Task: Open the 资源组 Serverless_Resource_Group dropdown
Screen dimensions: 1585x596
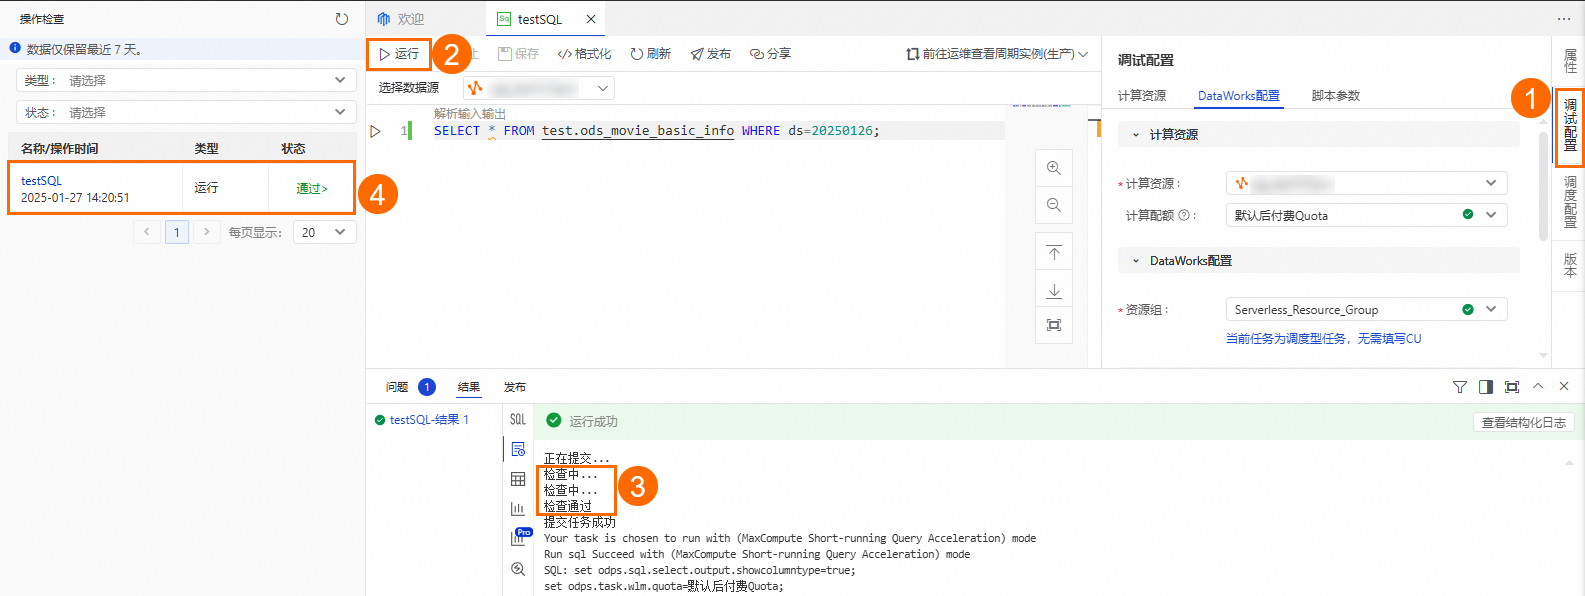Action: [1367, 310]
